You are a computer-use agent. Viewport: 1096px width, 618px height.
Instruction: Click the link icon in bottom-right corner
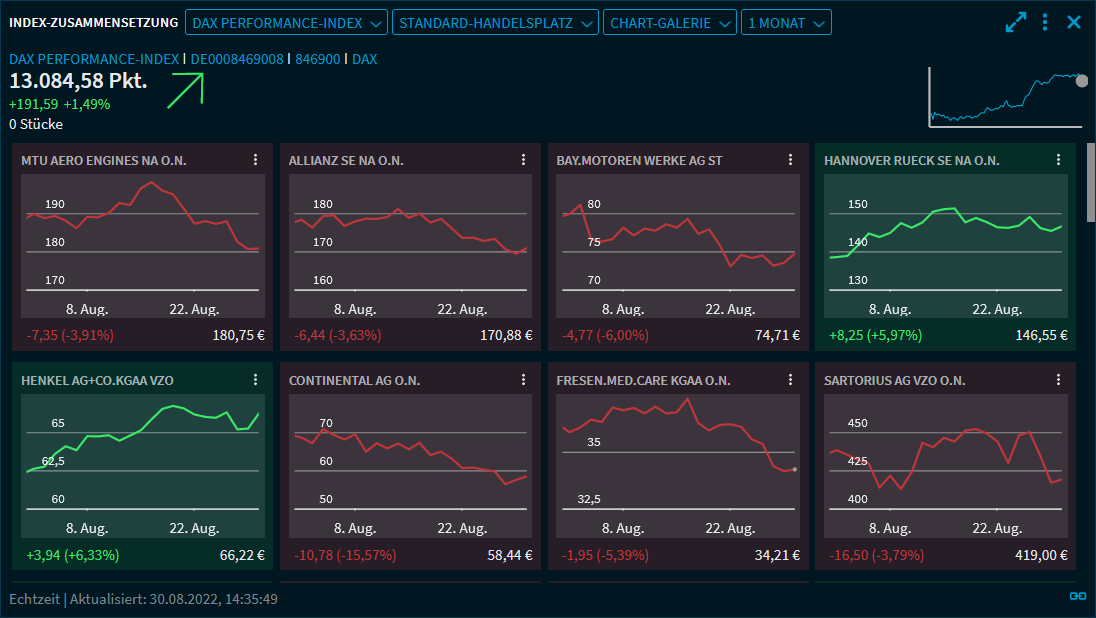coord(1077,596)
